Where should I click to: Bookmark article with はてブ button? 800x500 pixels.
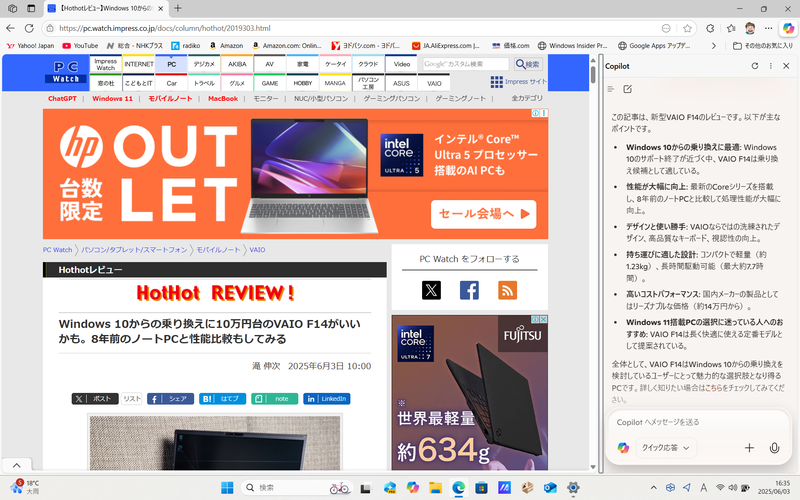[222, 398]
